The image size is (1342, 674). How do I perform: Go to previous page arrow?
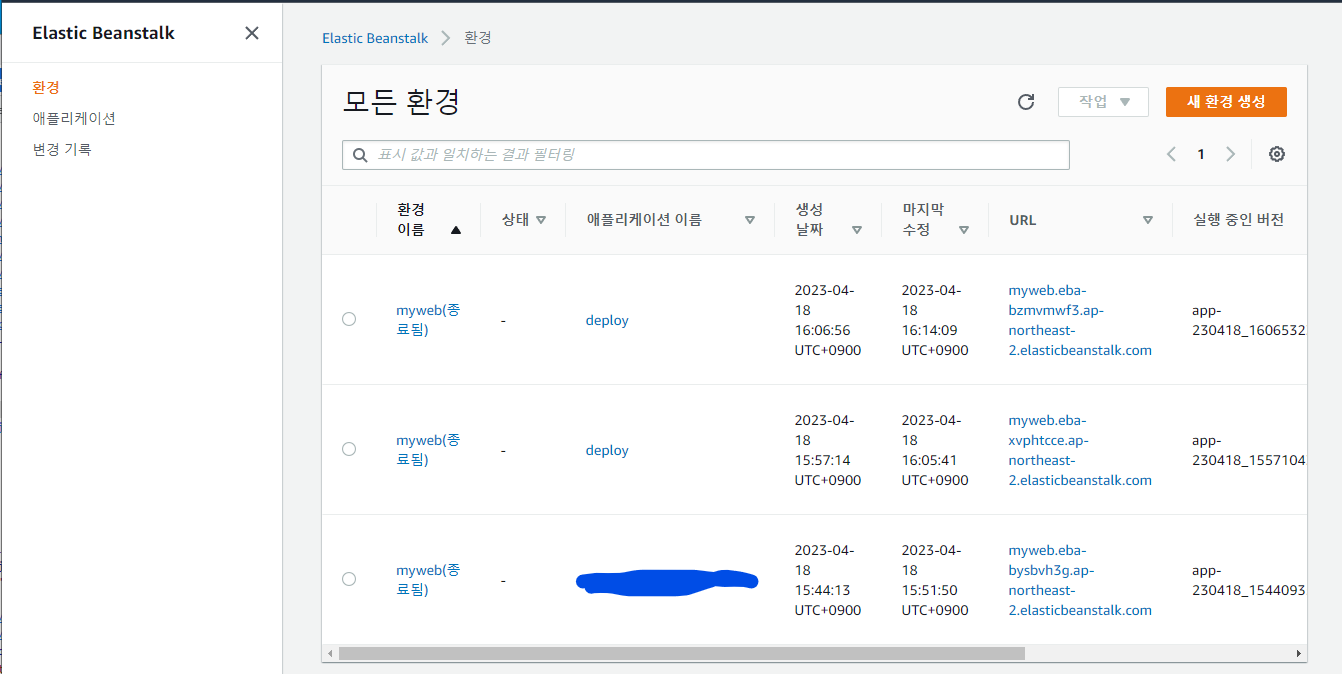(x=1171, y=154)
